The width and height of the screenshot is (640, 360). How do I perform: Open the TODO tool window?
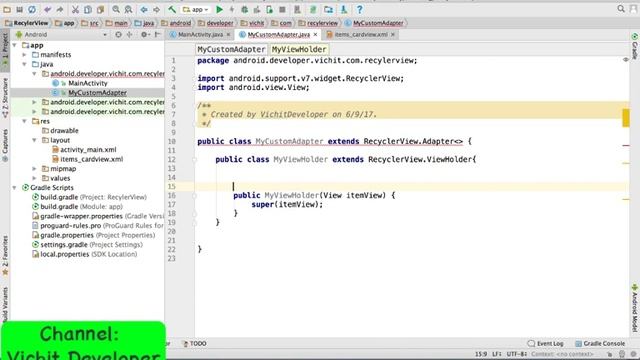point(195,344)
